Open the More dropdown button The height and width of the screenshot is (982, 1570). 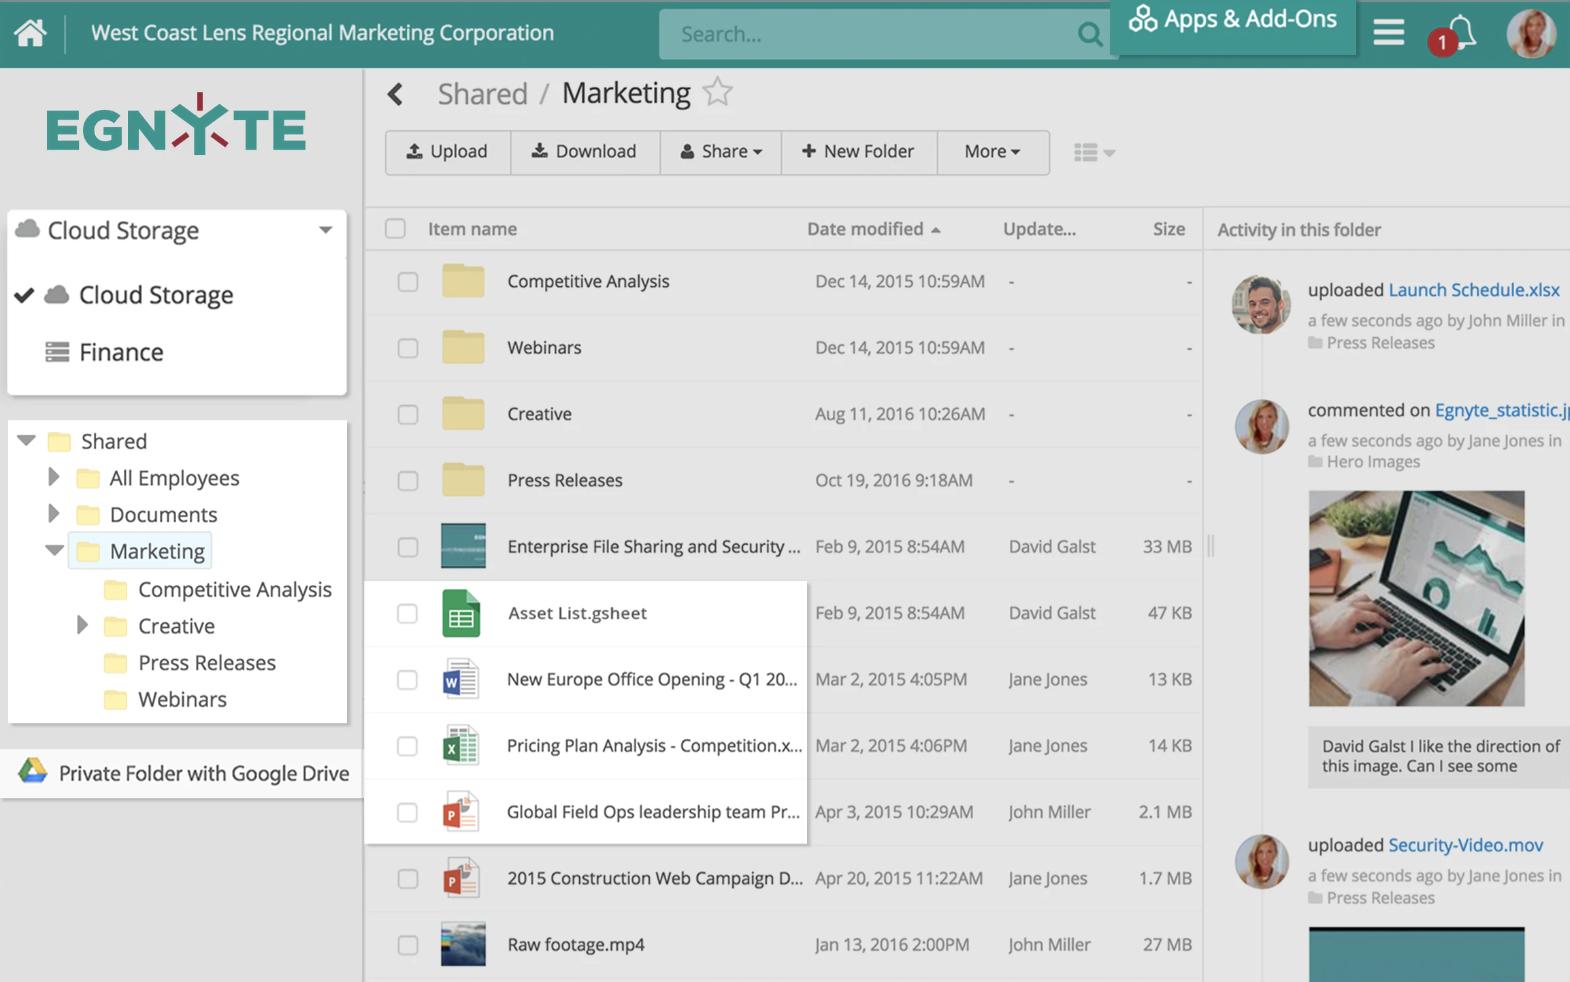993,152
